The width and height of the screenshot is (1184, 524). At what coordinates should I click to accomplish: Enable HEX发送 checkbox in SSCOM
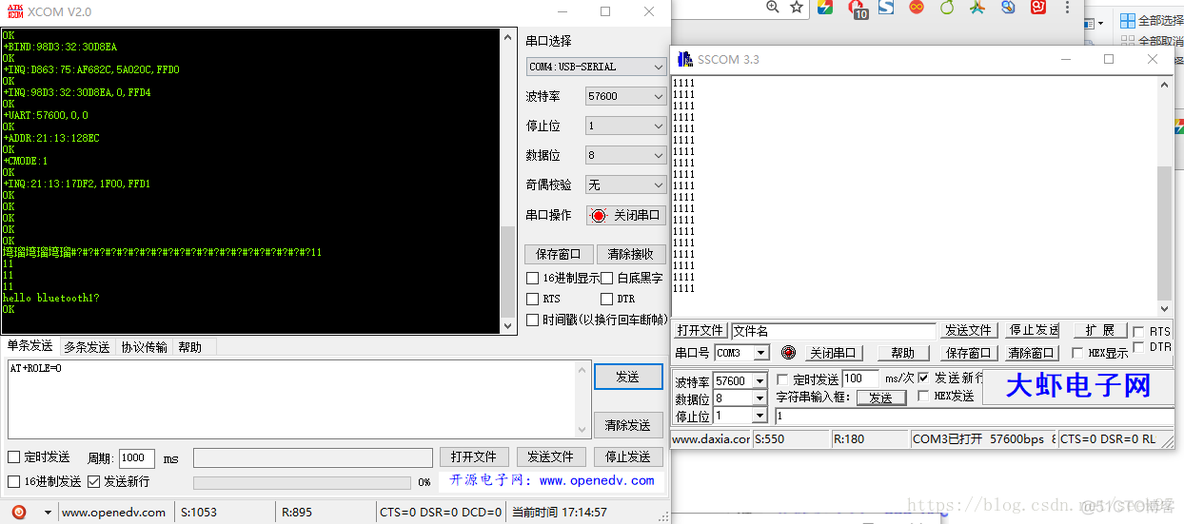[x=923, y=396]
